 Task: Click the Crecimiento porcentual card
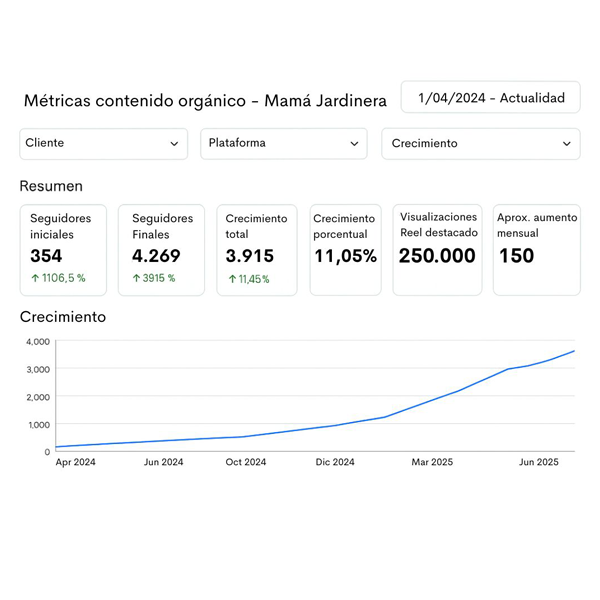pyautogui.click(x=345, y=250)
